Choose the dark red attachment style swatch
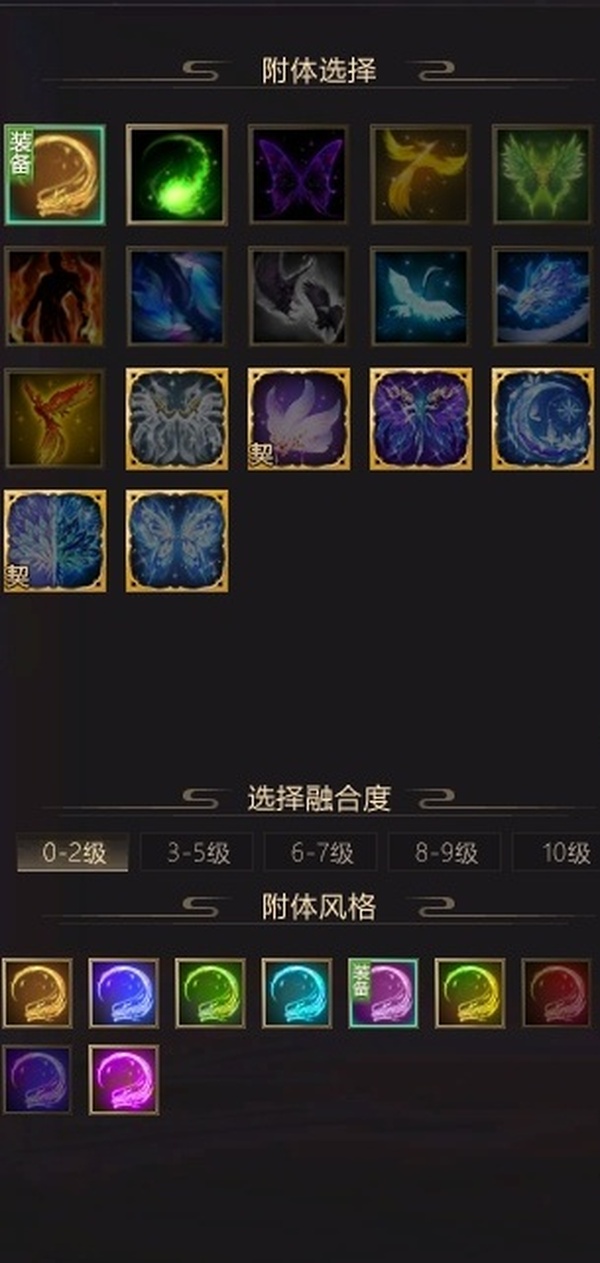600x1263 pixels. point(556,993)
